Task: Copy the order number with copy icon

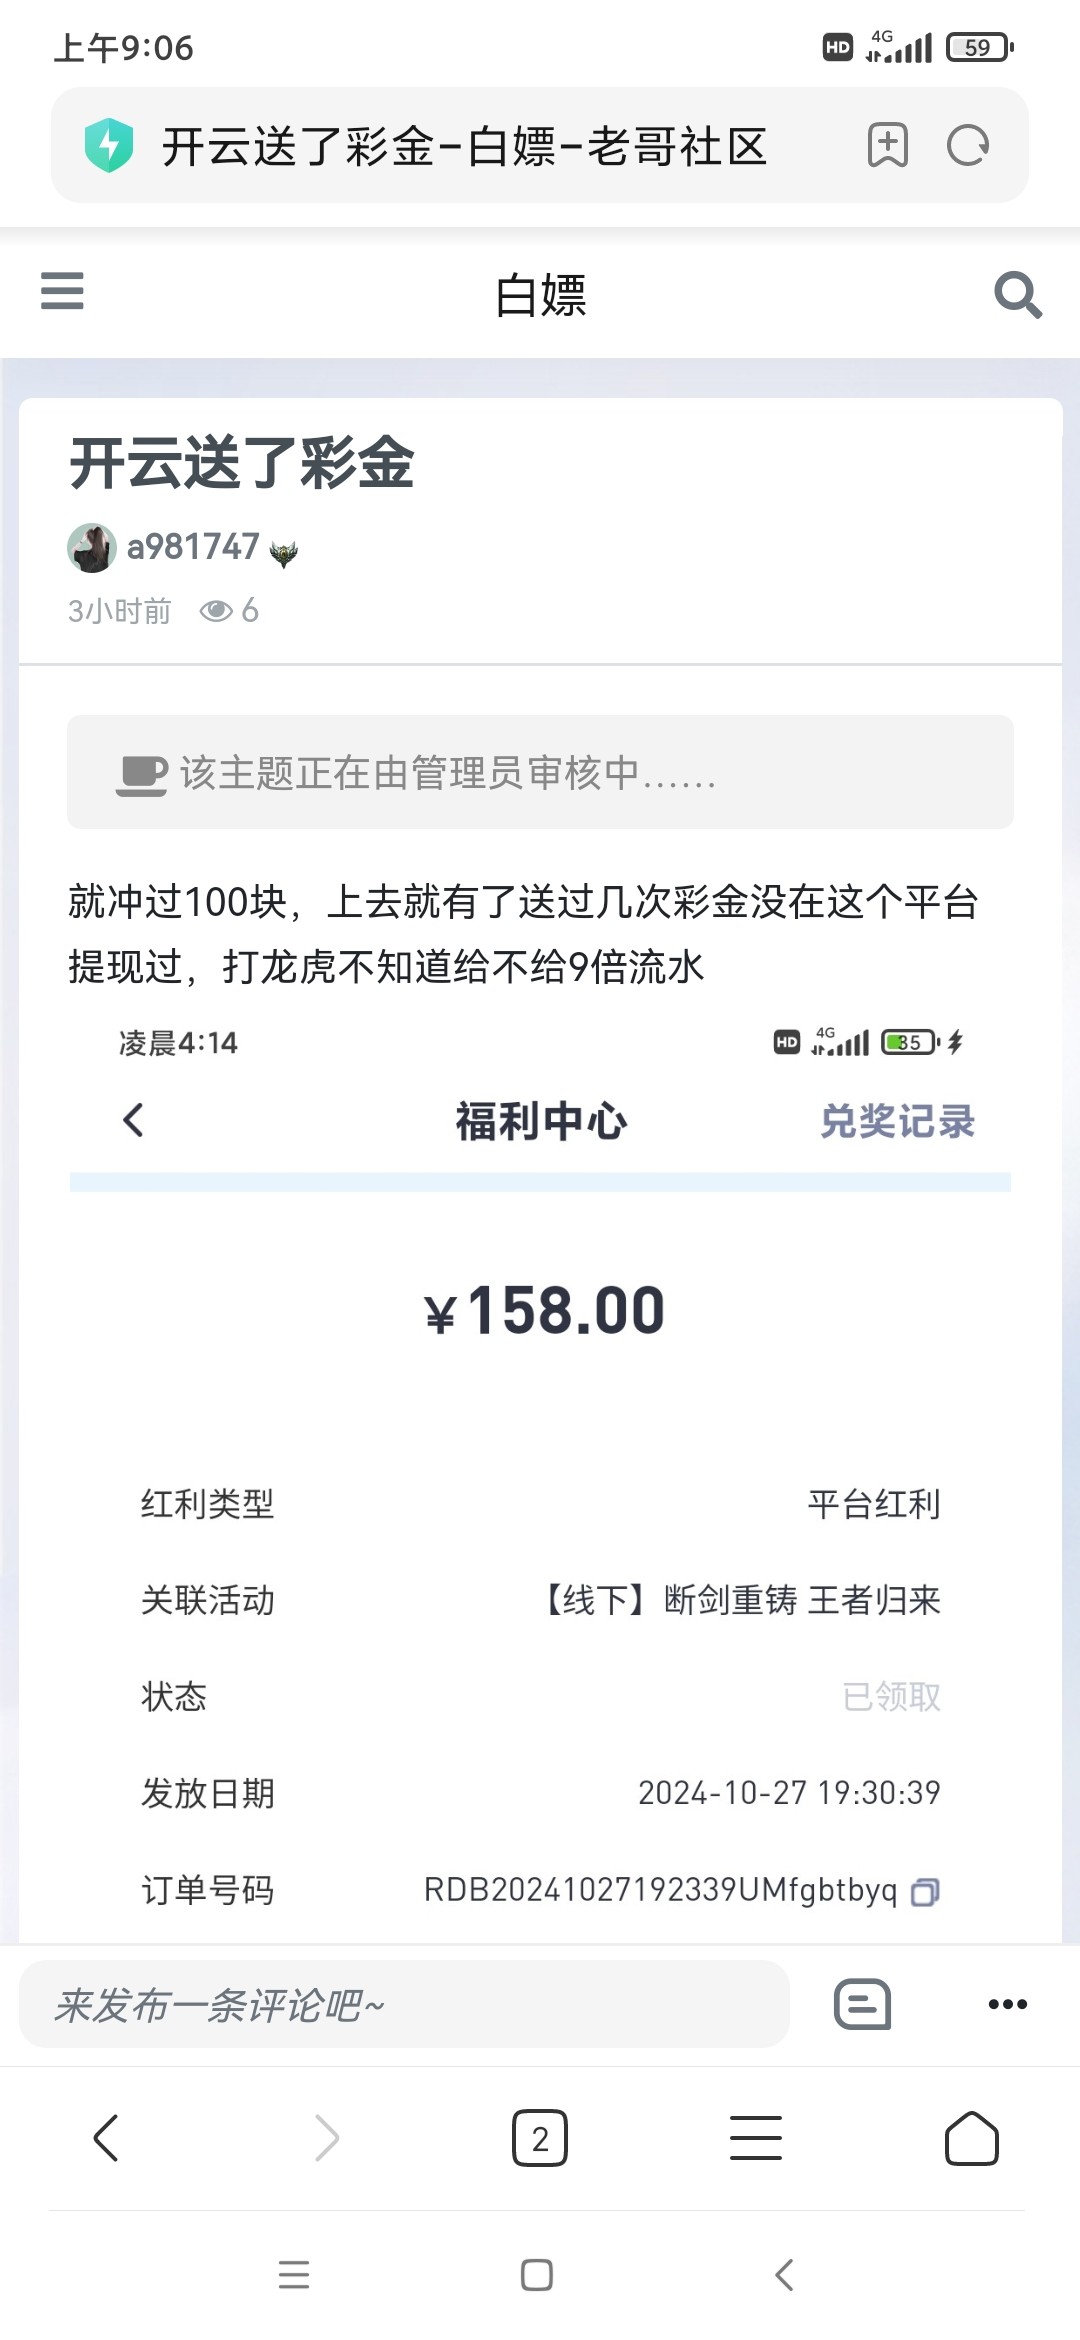Action: pos(925,1892)
